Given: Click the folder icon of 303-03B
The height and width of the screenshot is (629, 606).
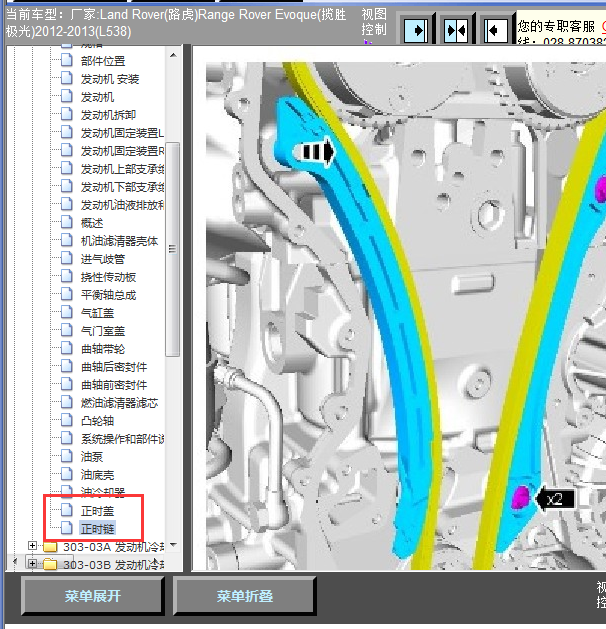Looking at the screenshot, I should (50, 564).
